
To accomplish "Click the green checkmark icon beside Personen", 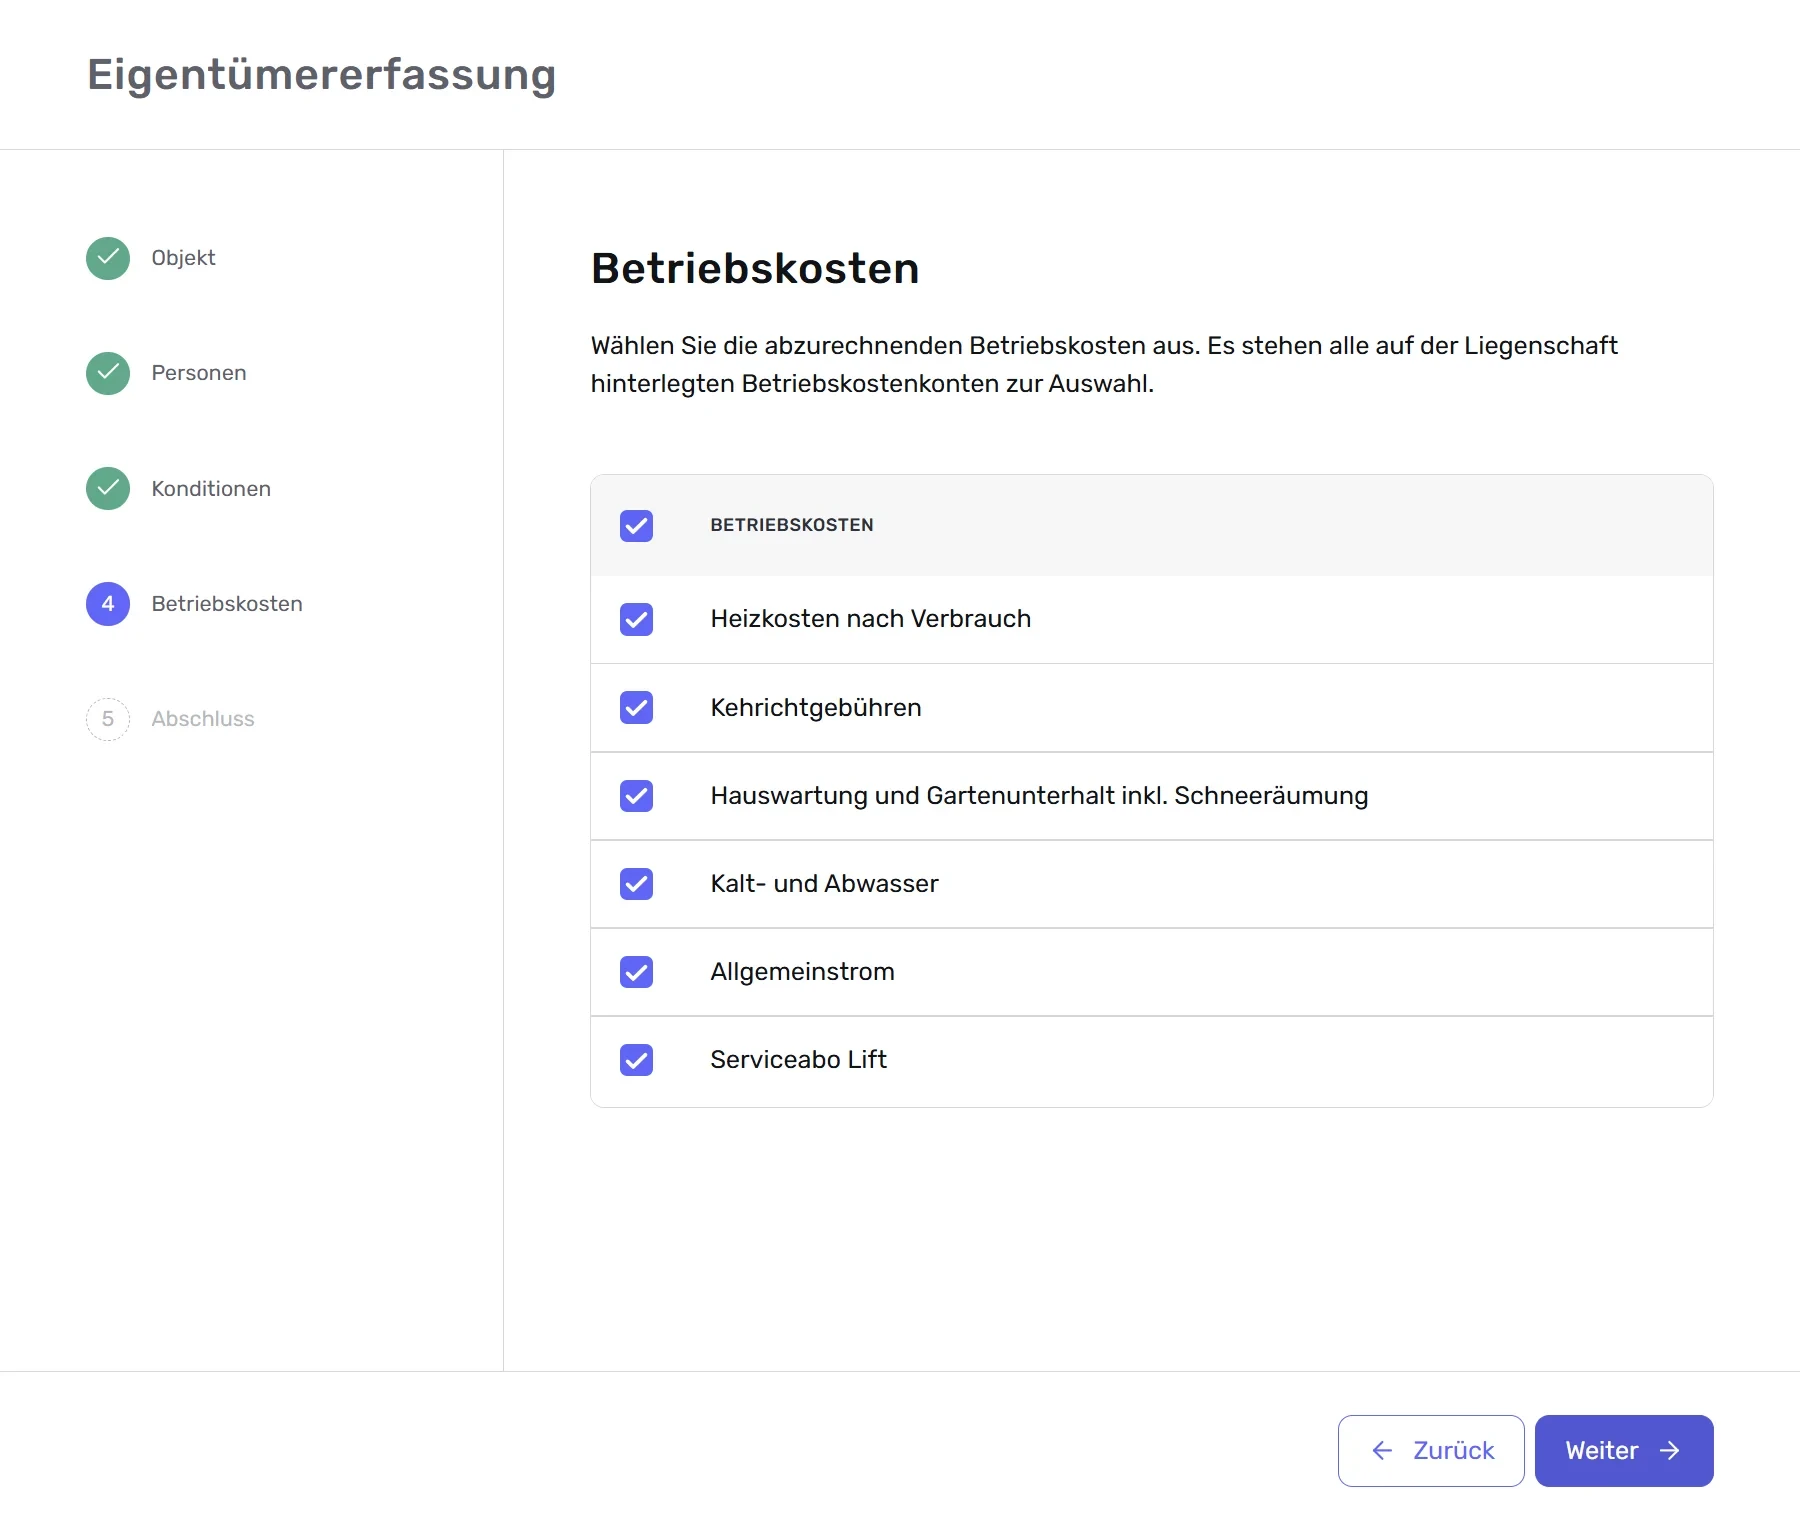I will coord(108,373).
